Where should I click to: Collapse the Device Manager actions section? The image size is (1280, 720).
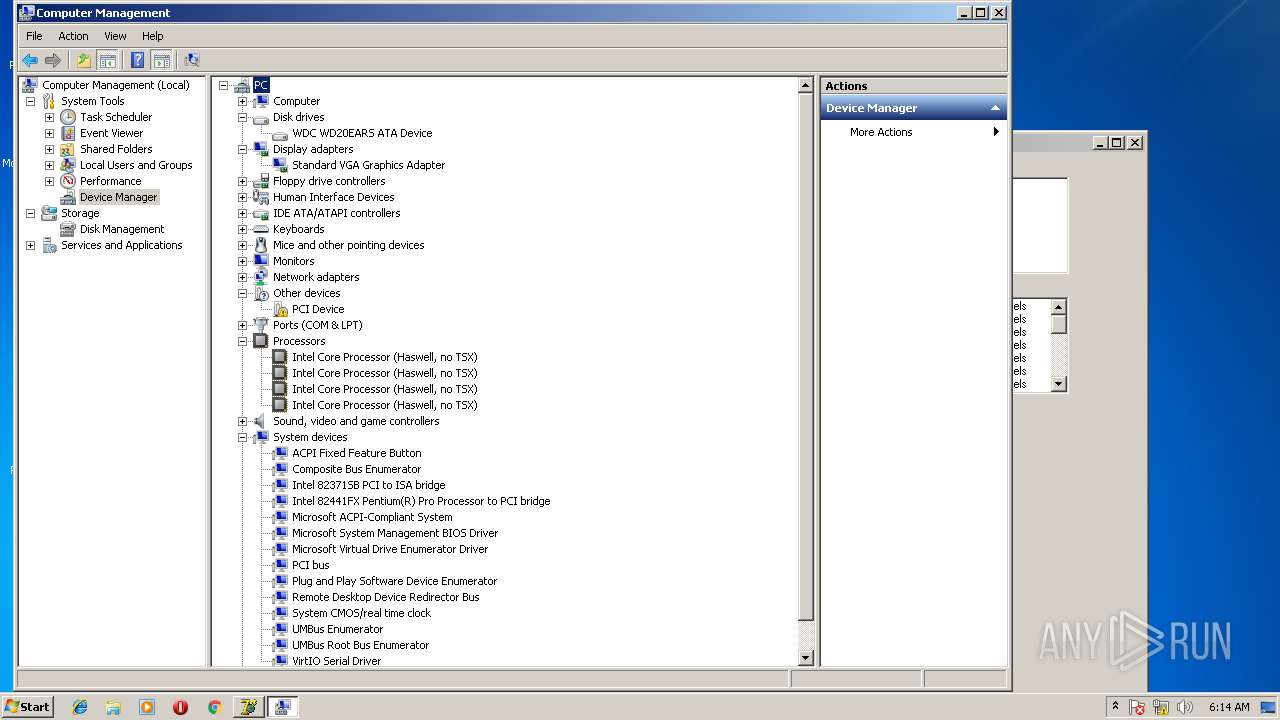(x=995, y=108)
